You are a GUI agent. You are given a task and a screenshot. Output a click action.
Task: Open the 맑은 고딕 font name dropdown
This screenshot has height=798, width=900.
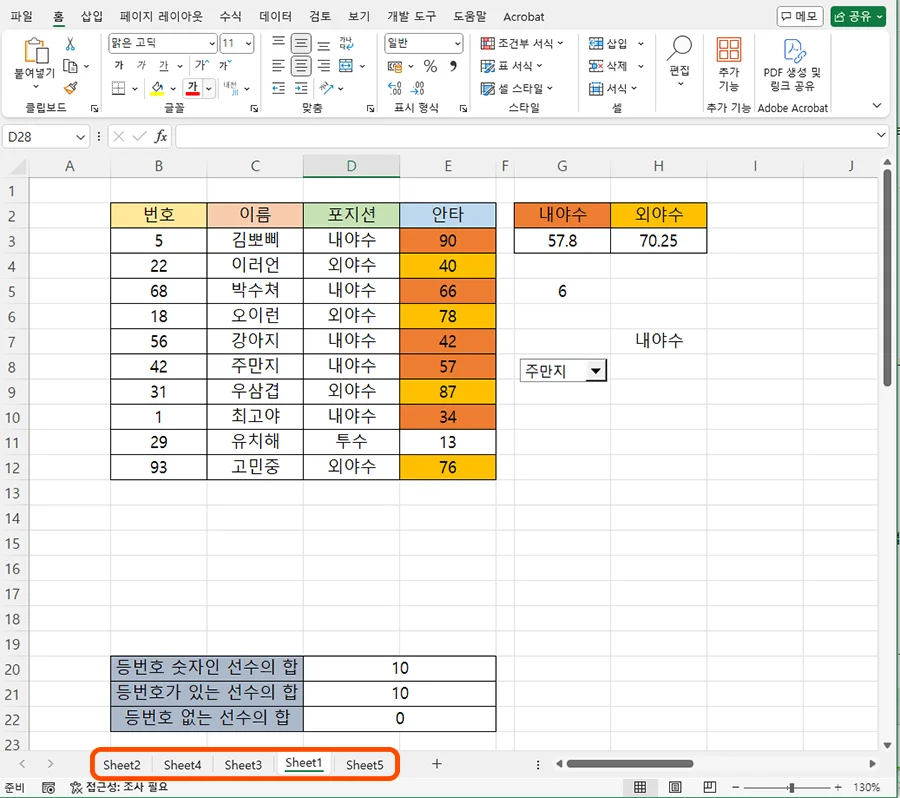pos(212,43)
